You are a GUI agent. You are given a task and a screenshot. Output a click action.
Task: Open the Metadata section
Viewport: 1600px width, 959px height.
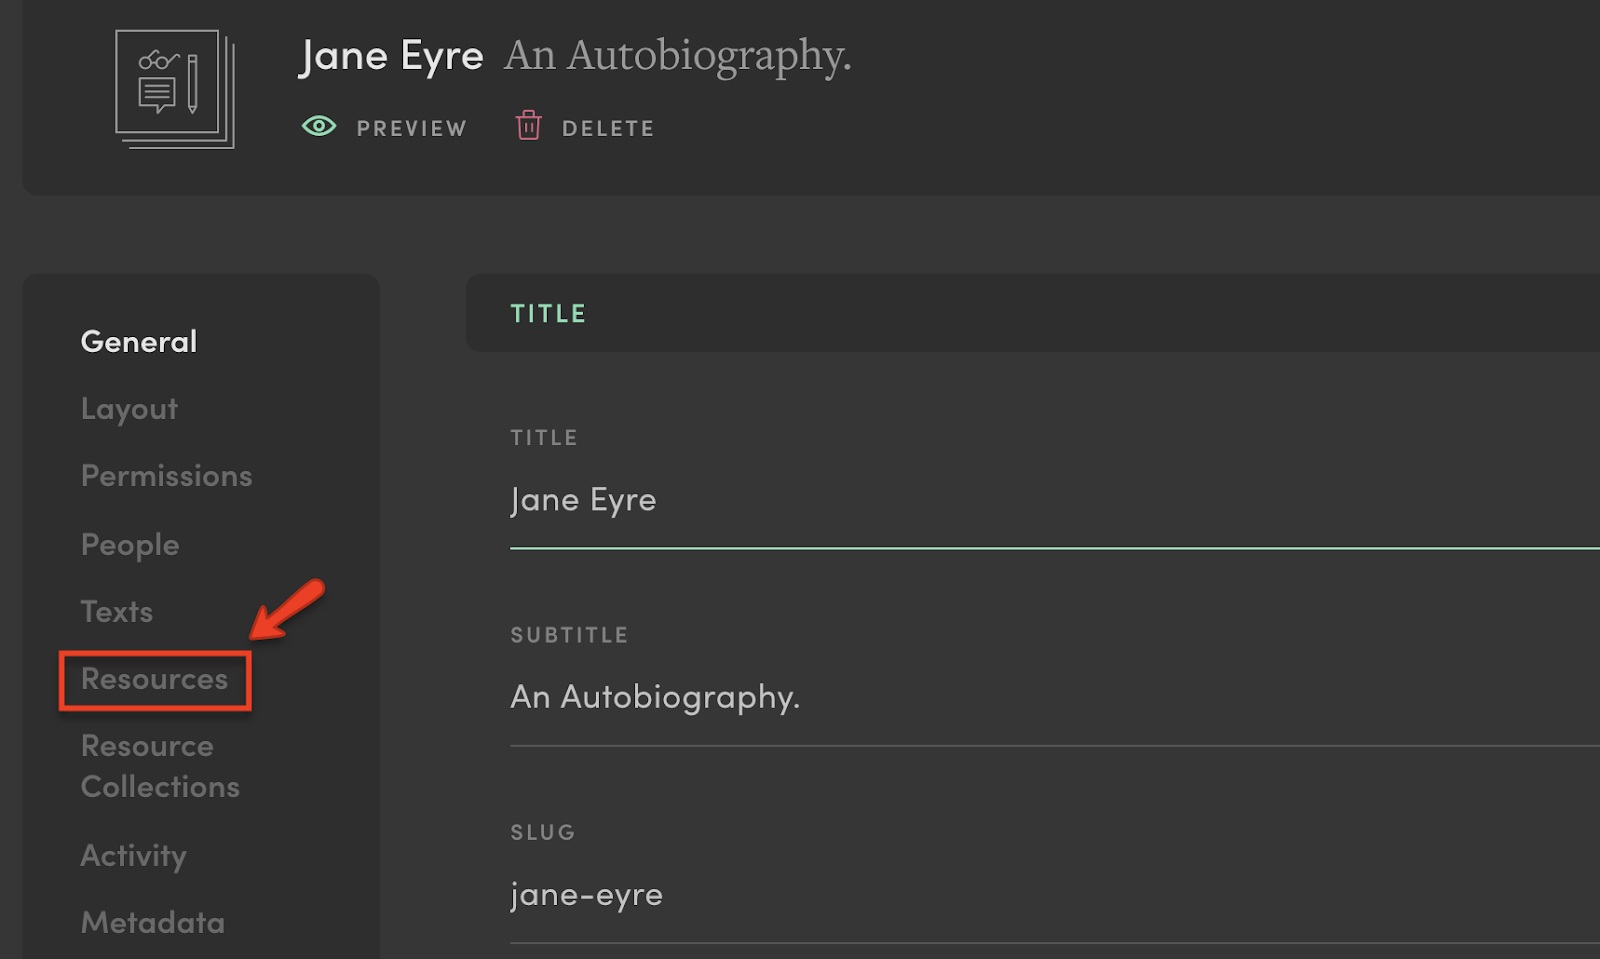click(152, 923)
